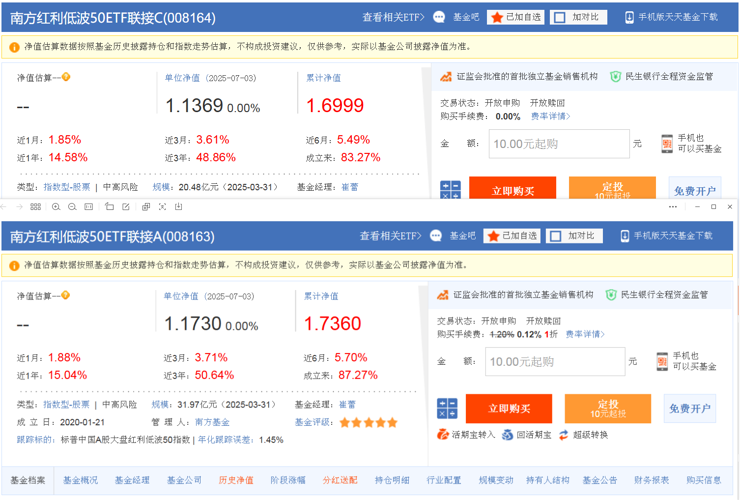
Task: Zoom out with the magnifier minus icon
Action: 72,207
